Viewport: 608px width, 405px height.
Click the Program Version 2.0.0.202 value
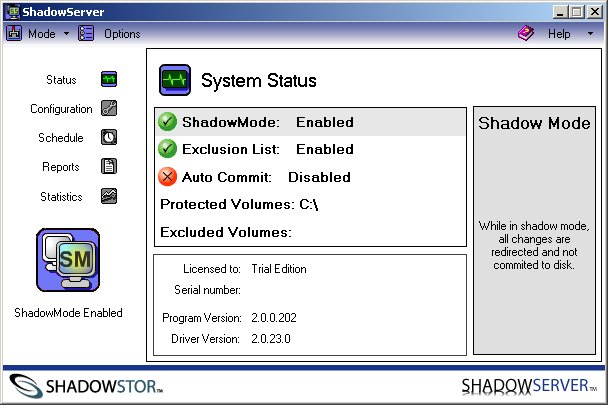pyautogui.click(x=274, y=318)
